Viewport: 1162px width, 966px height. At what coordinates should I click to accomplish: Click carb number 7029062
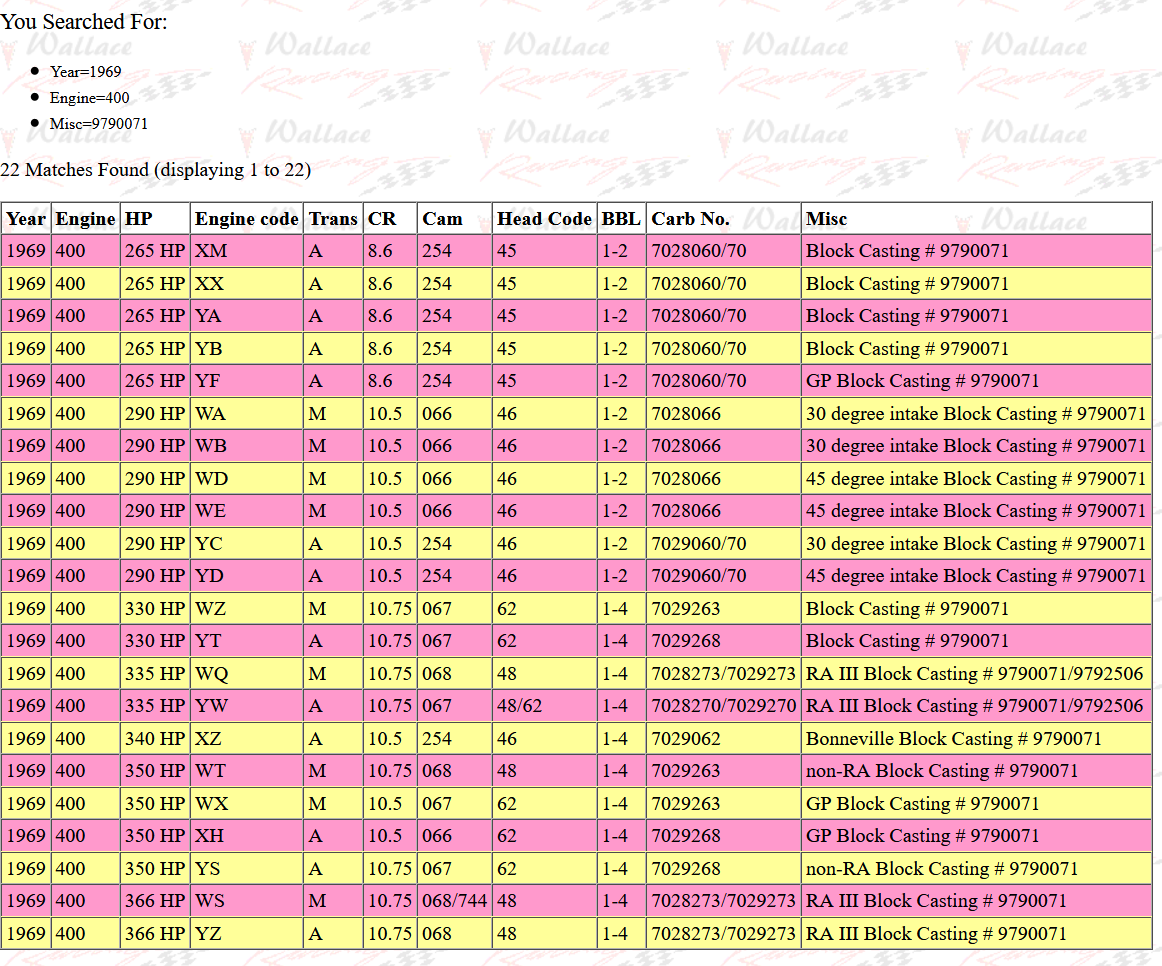pos(685,739)
